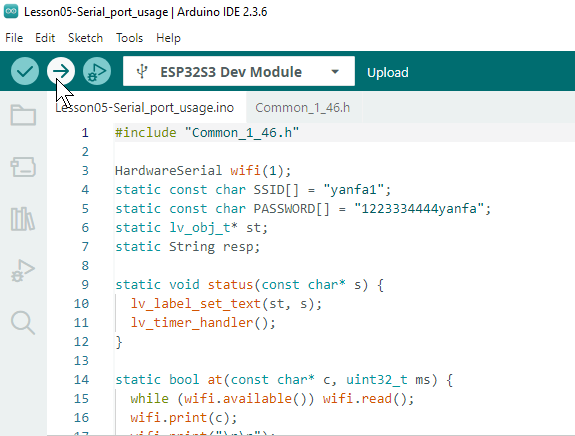Click the wifi.print(c); line
Screen dimensions: 575x436
pos(184,418)
